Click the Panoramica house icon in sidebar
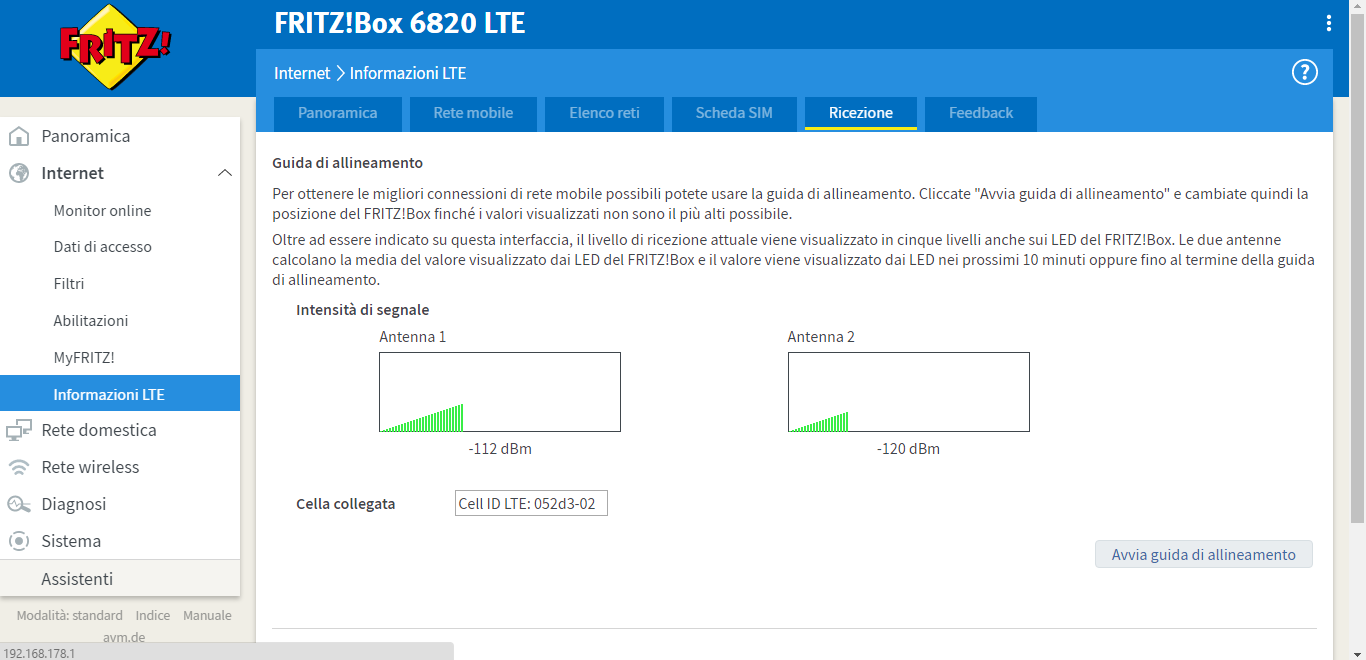This screenshot has width=1366, height=660. point(18,136)
